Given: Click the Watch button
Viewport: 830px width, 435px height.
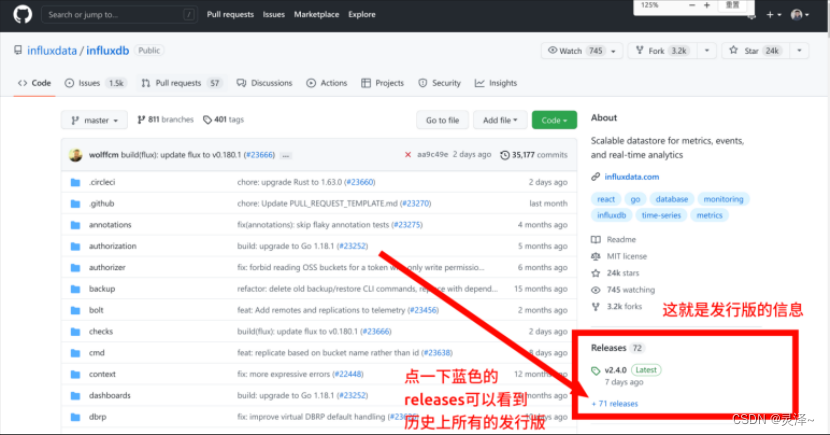Looking at the screenshot, I should tap(574, 51).
